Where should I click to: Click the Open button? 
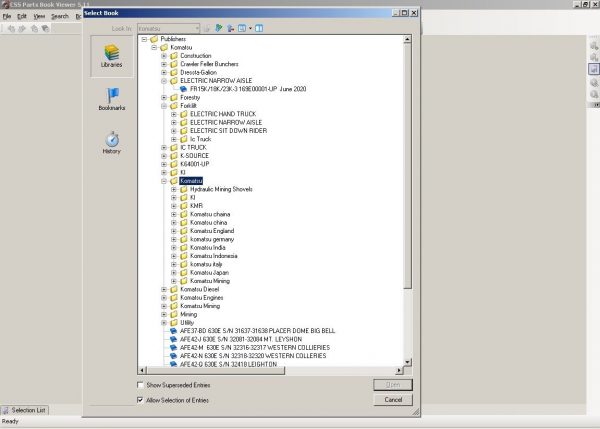pos(393,385)
